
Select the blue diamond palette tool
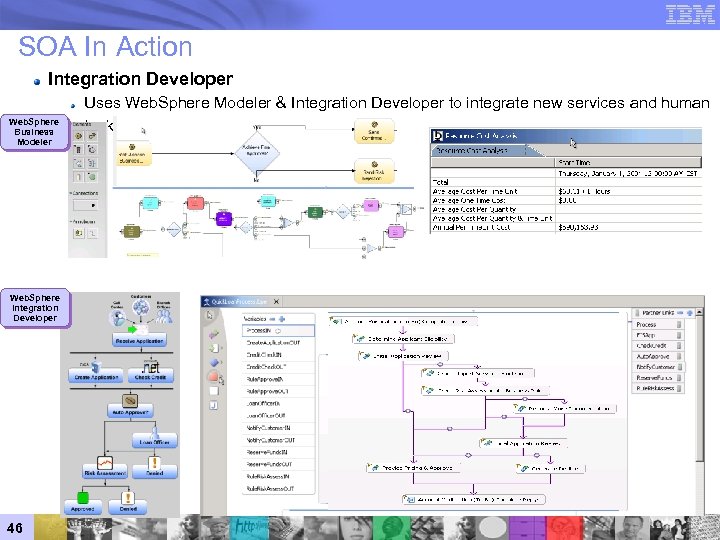tap(214, 362)
